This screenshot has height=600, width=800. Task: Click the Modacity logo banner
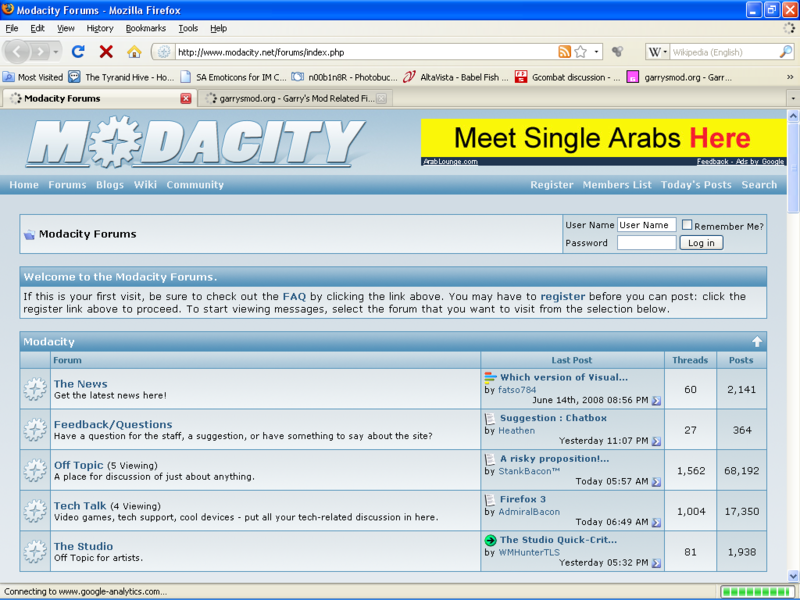click(196, 142)
